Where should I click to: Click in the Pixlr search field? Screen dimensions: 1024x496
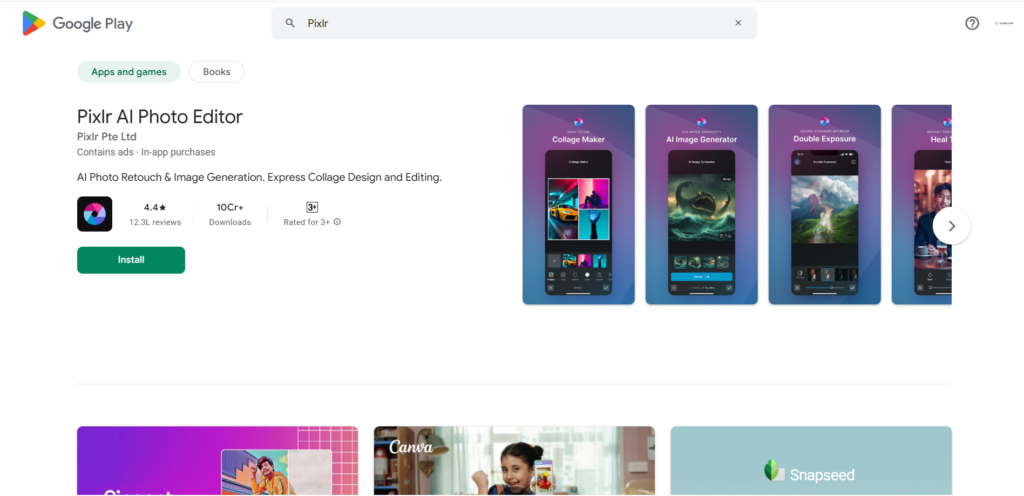(514, 23)
